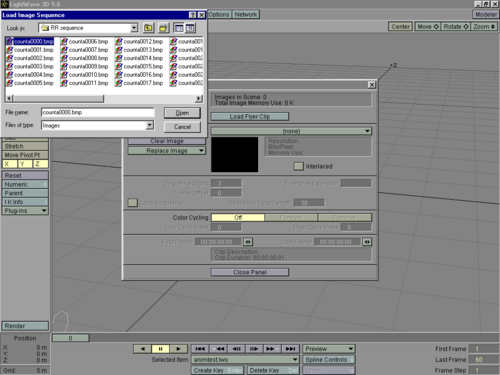The image size is (500, 375).
Task: Click Open in file dialog
Action: [x=182, y=113]
